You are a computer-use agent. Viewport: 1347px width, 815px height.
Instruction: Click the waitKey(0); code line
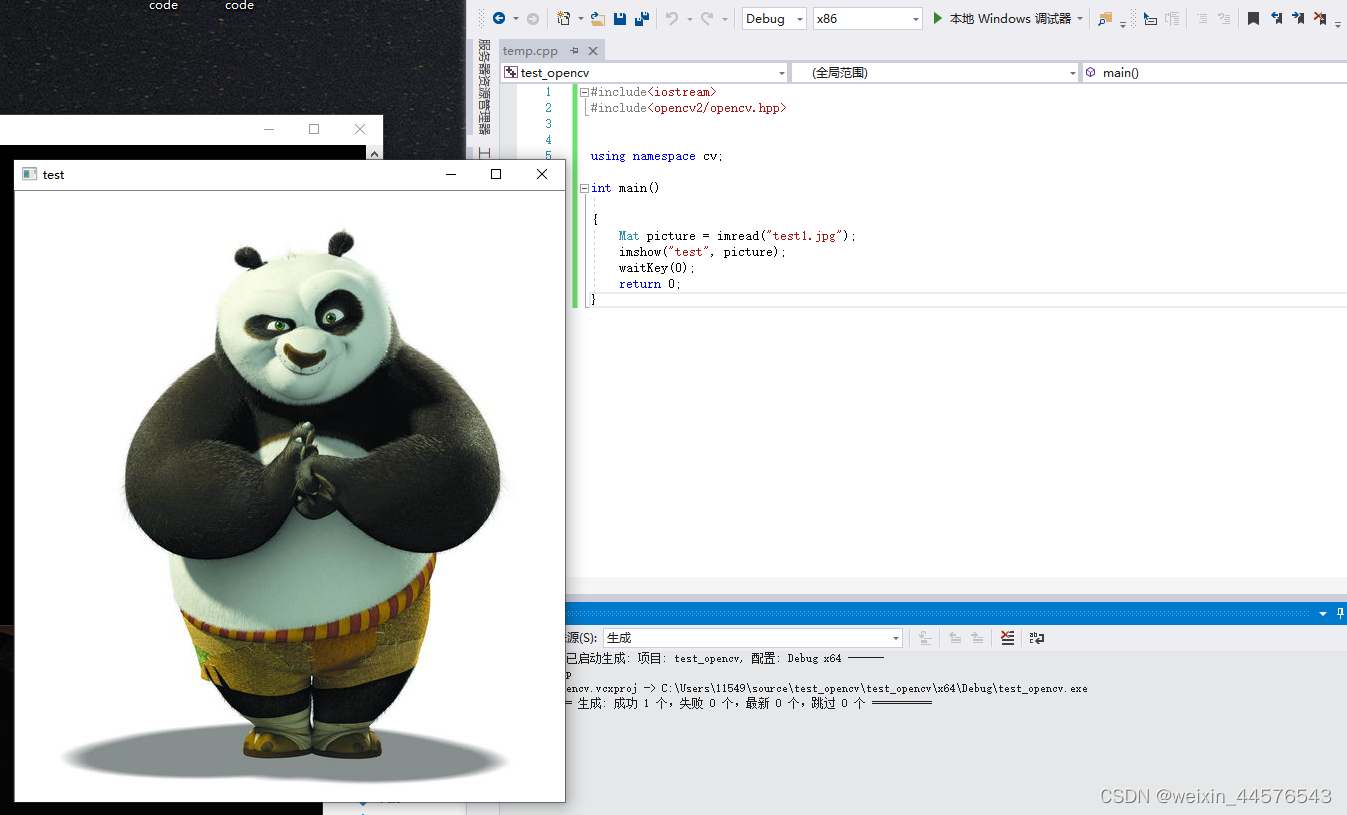point(657,268)
